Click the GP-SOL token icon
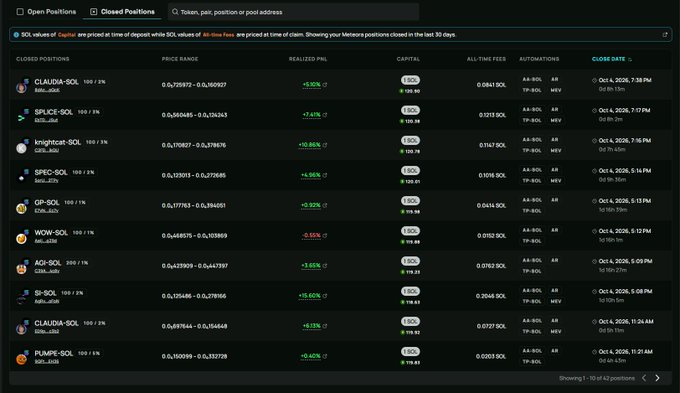The image size is (680, 393). click(22, 207)
